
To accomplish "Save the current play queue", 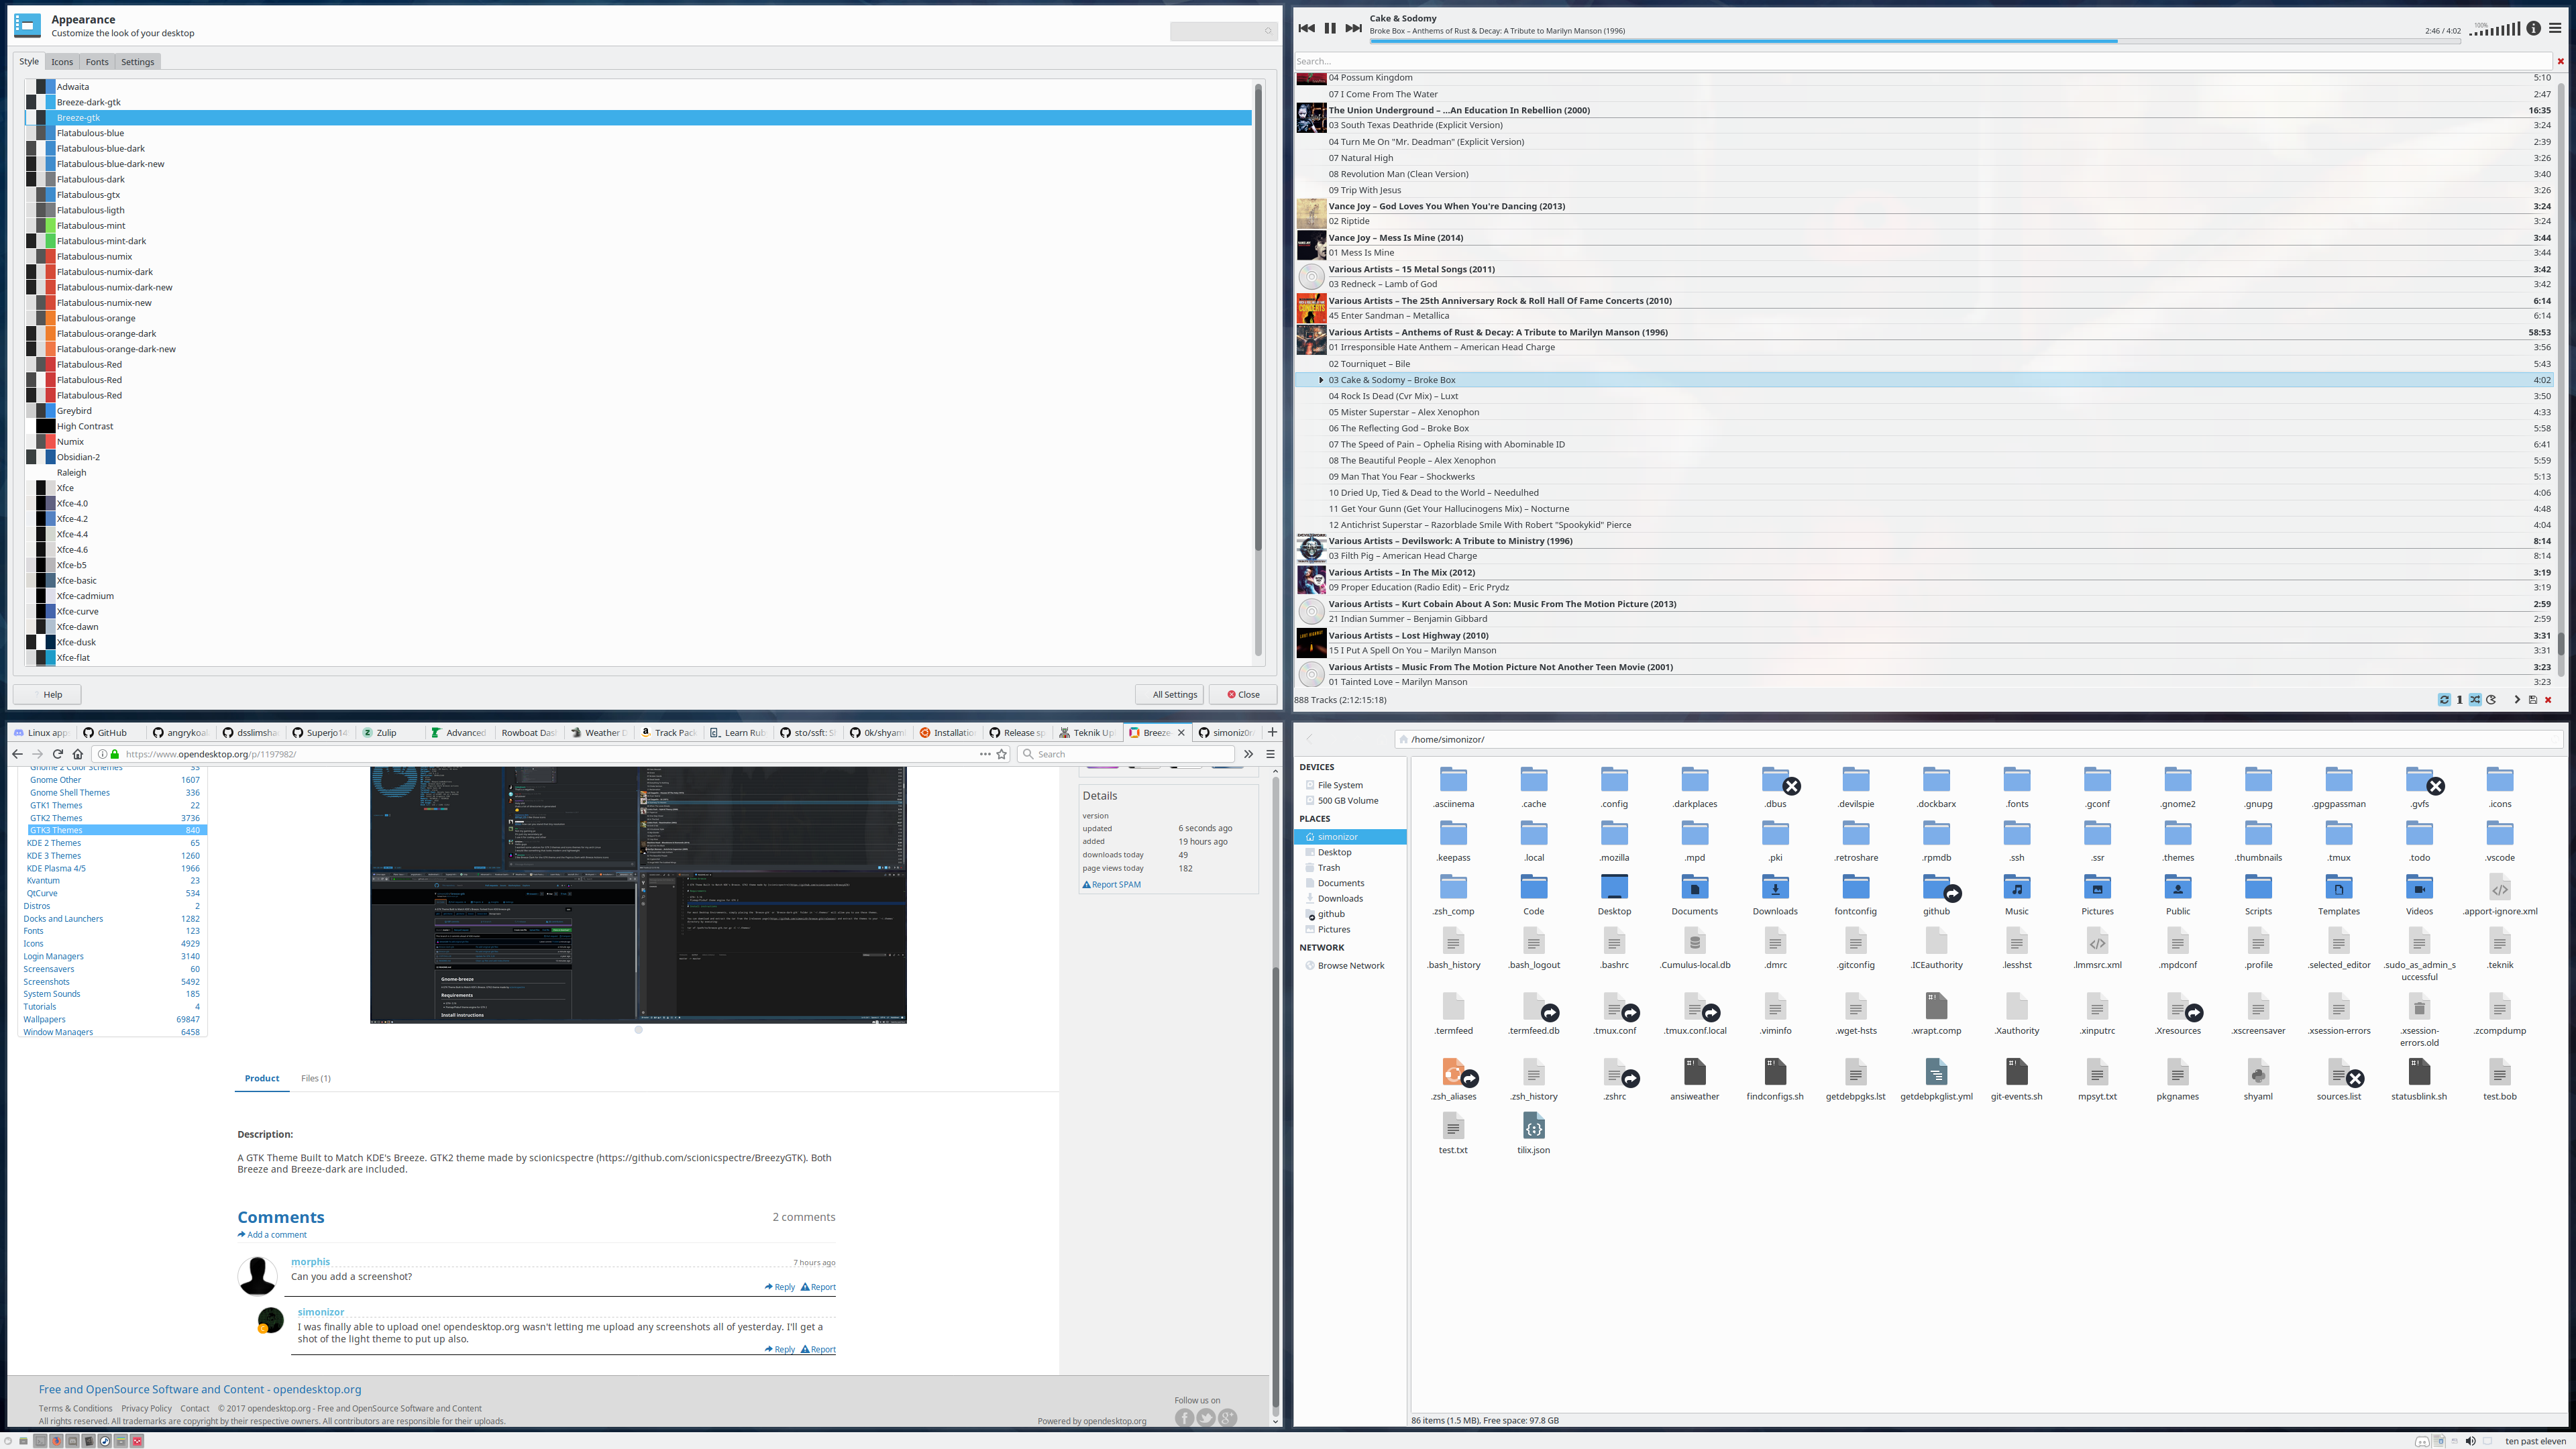I will (x=2532, y=699).
